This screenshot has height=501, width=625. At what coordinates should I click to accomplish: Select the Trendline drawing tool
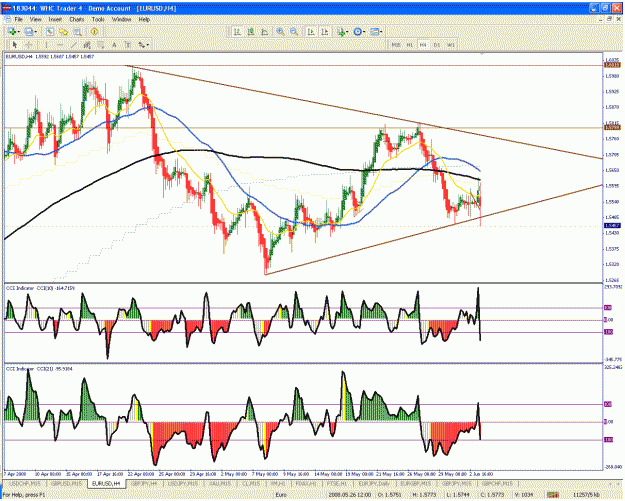tap(73, 45)
